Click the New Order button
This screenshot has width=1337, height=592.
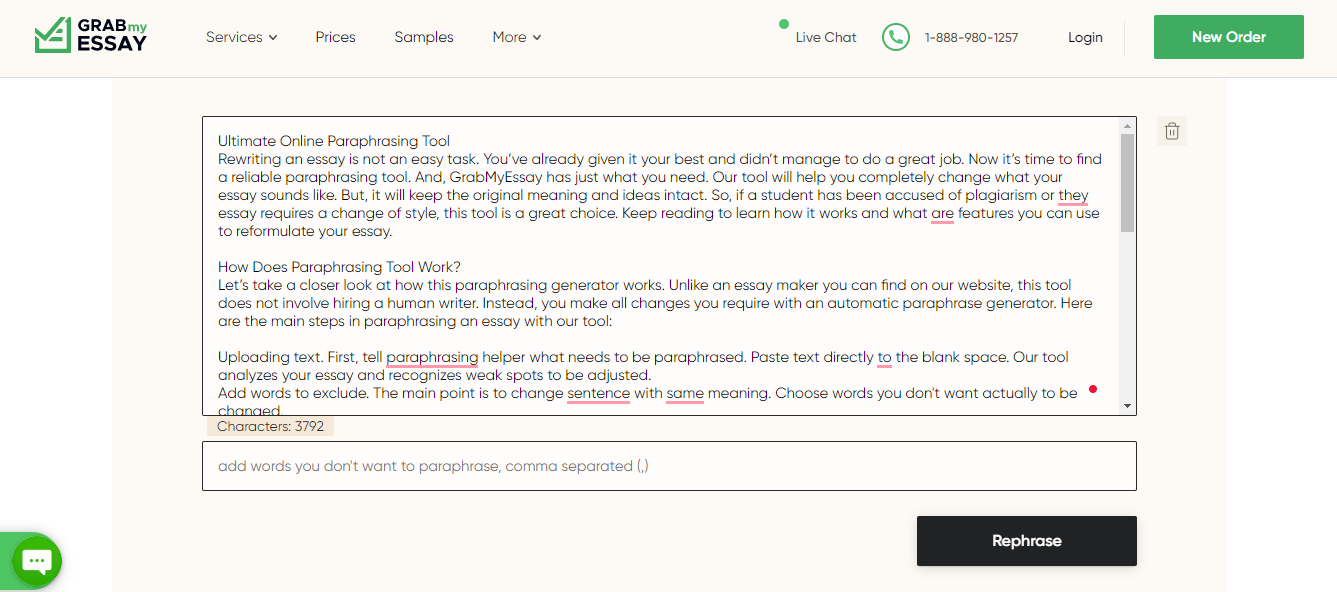pyautogui.click(x=1229, y=37)
